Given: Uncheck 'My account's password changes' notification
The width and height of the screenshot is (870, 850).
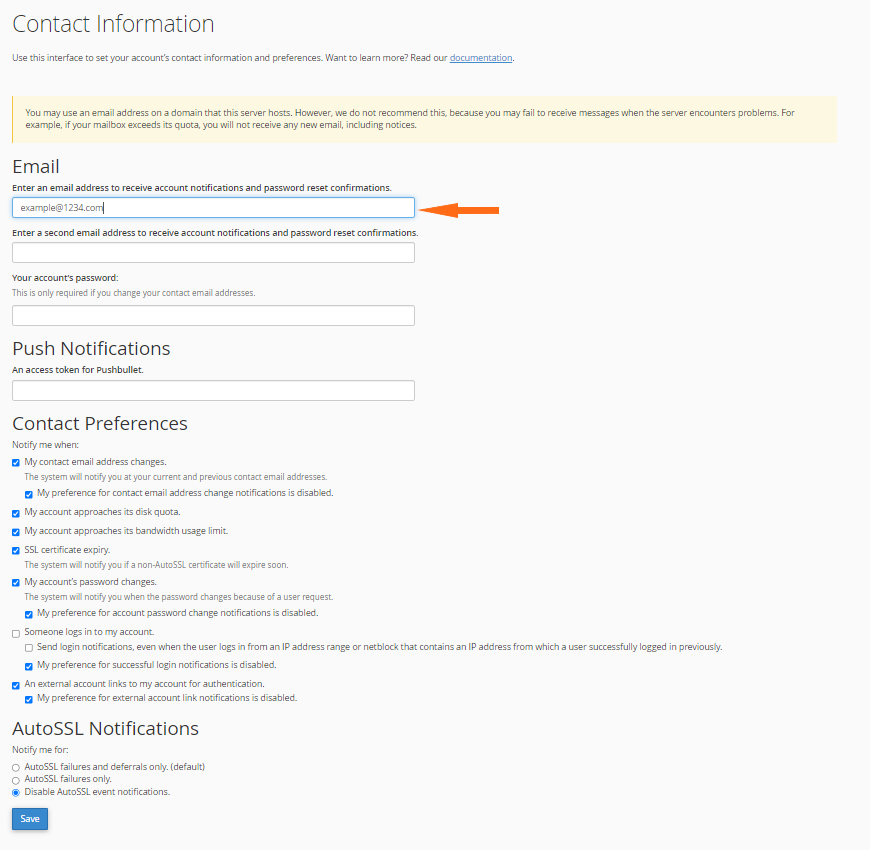Looking at the screenshot, I should [15, 582].
